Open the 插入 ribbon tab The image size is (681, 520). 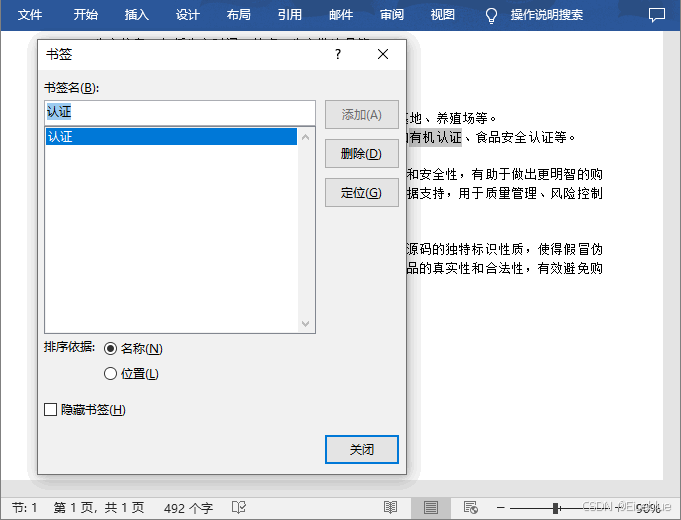(x=136, y=15)
